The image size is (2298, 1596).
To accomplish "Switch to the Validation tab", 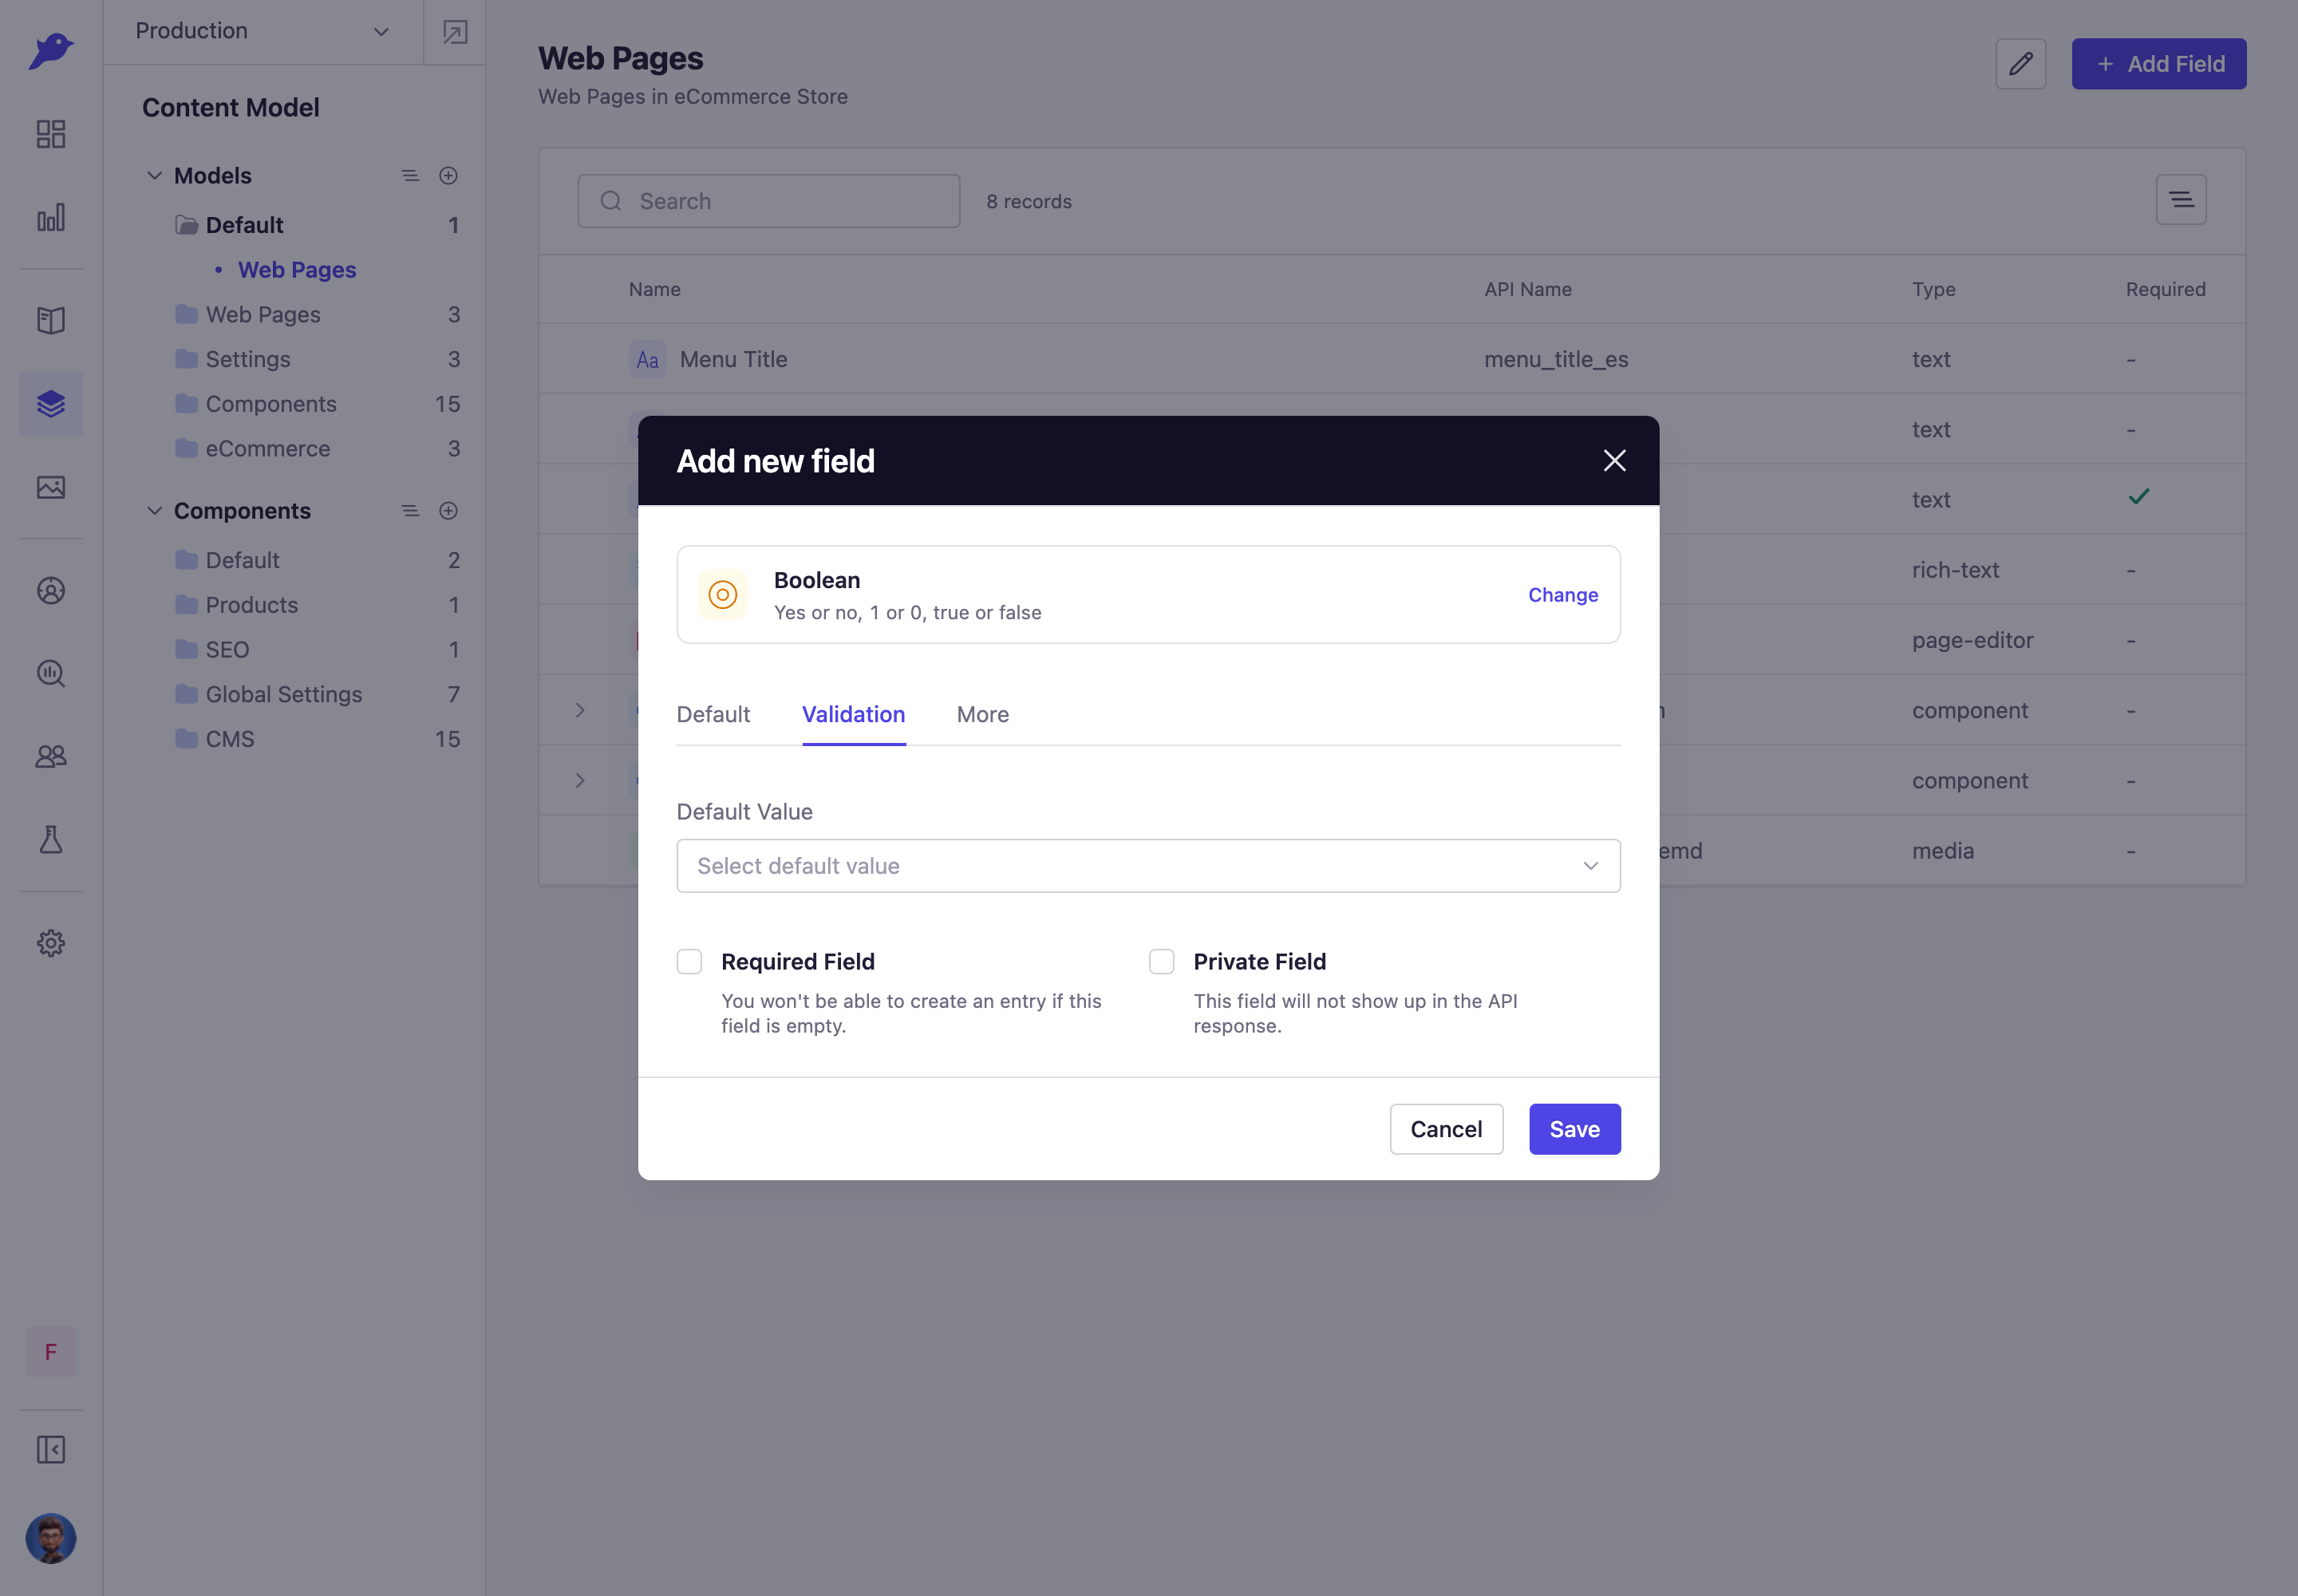I will (853, 714).
